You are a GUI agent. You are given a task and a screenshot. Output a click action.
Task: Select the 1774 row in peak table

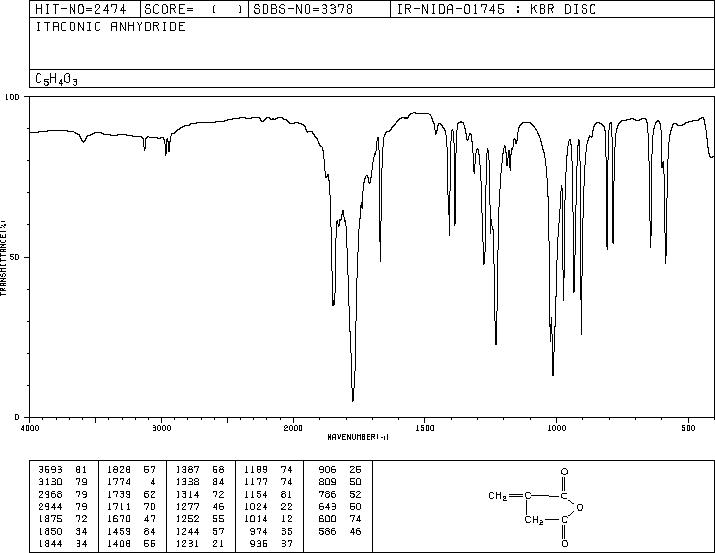click(131, 482)
